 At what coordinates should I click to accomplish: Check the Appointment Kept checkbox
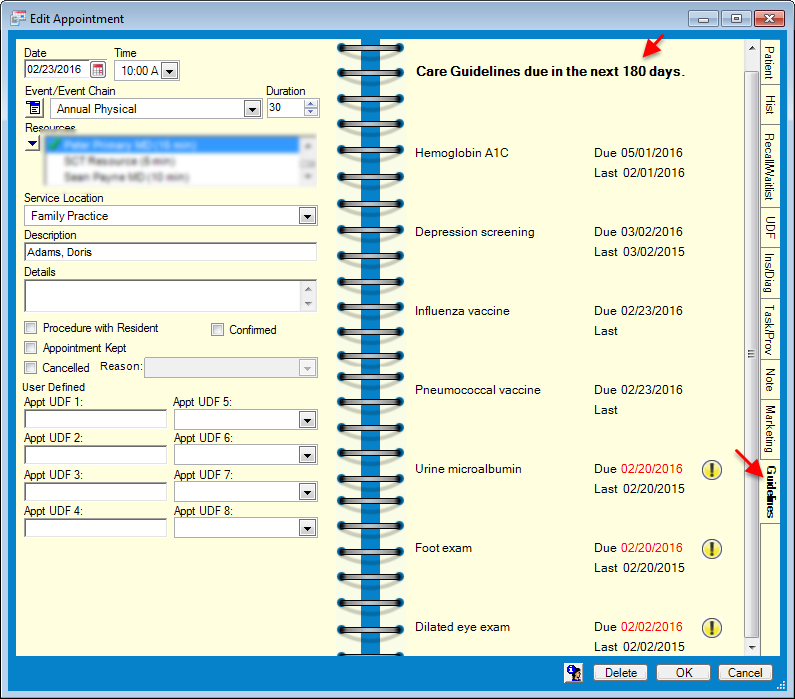31,348
